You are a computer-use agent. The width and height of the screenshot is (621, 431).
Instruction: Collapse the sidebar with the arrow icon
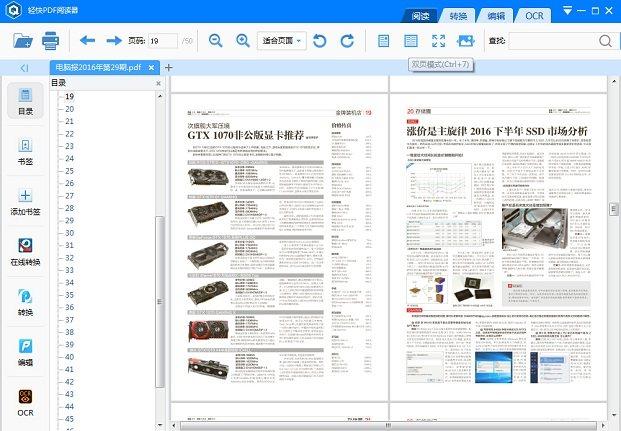click(x=24, y=68)
